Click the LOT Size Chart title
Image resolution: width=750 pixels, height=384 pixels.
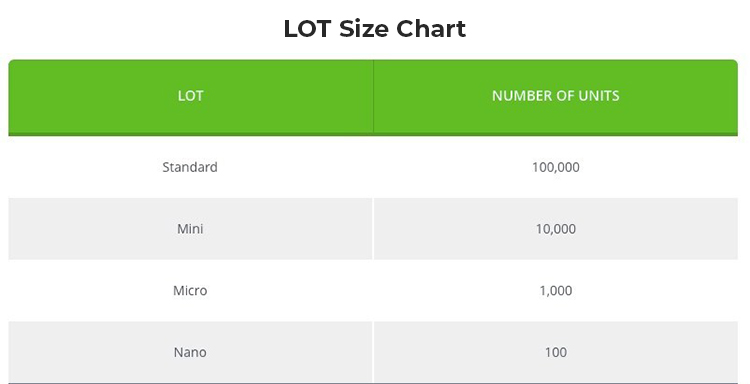click(375, 29)
